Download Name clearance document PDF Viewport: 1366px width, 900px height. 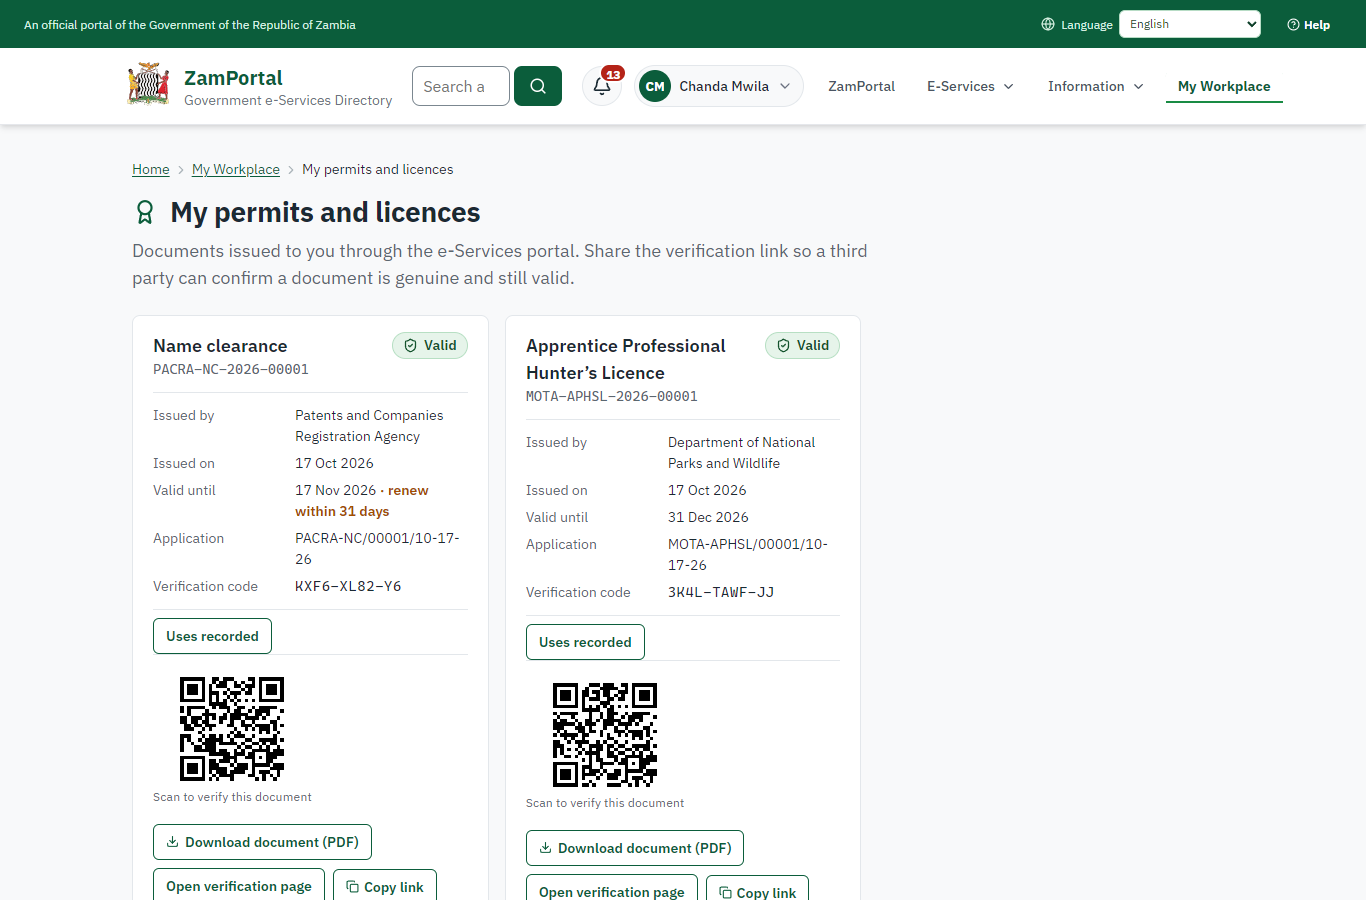tap(262, 842)
